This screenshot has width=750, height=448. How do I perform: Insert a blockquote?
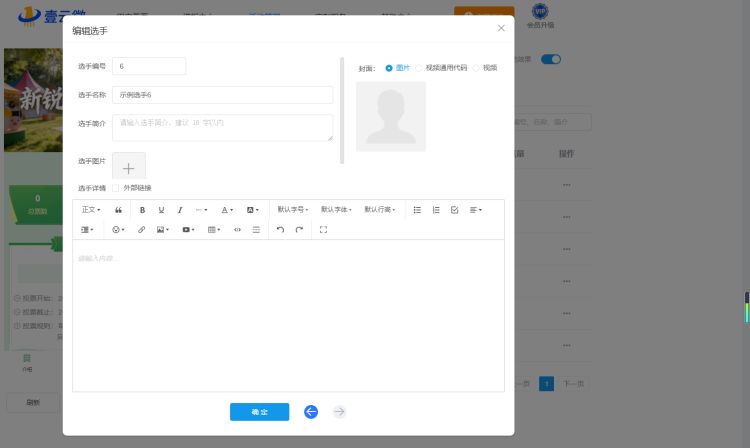(118, 210)
